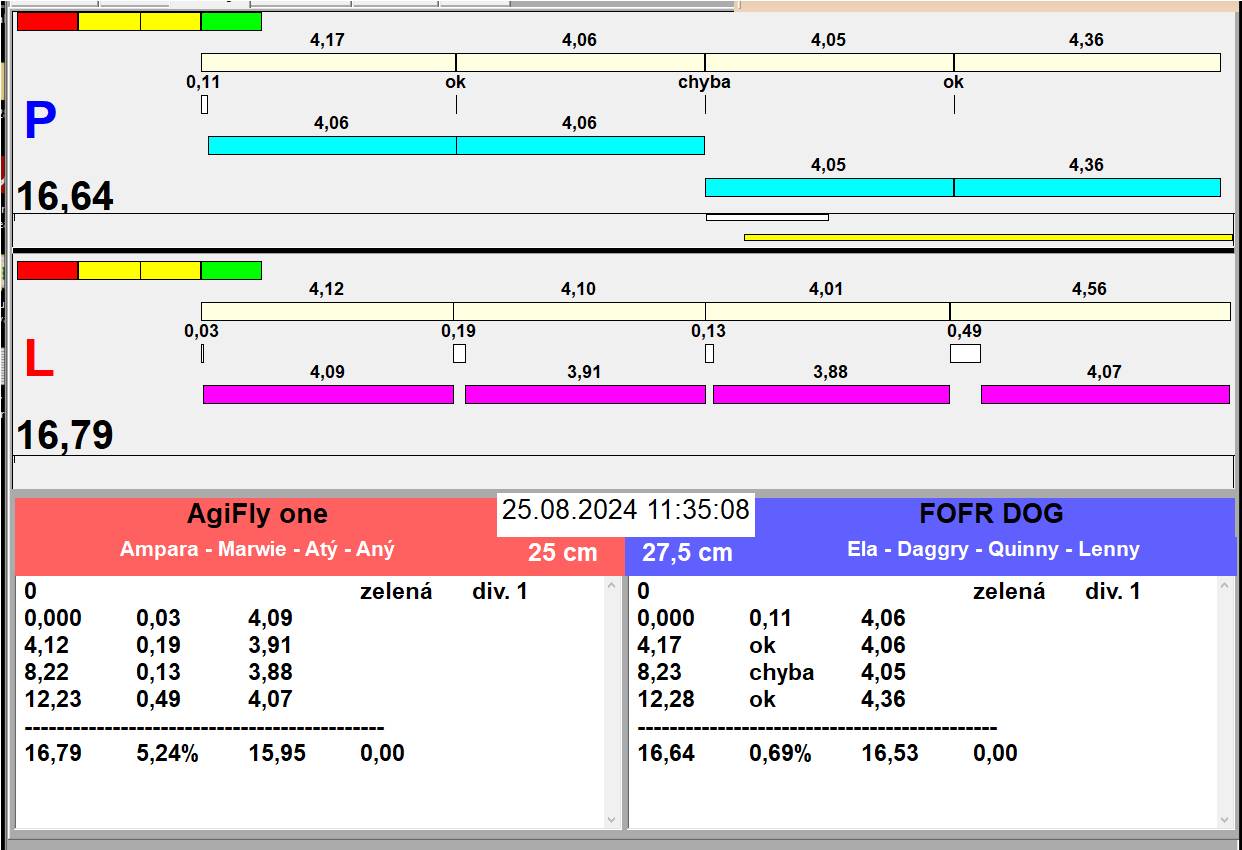Click 'zelená' in the AgiFly results panel

(396, 591)
